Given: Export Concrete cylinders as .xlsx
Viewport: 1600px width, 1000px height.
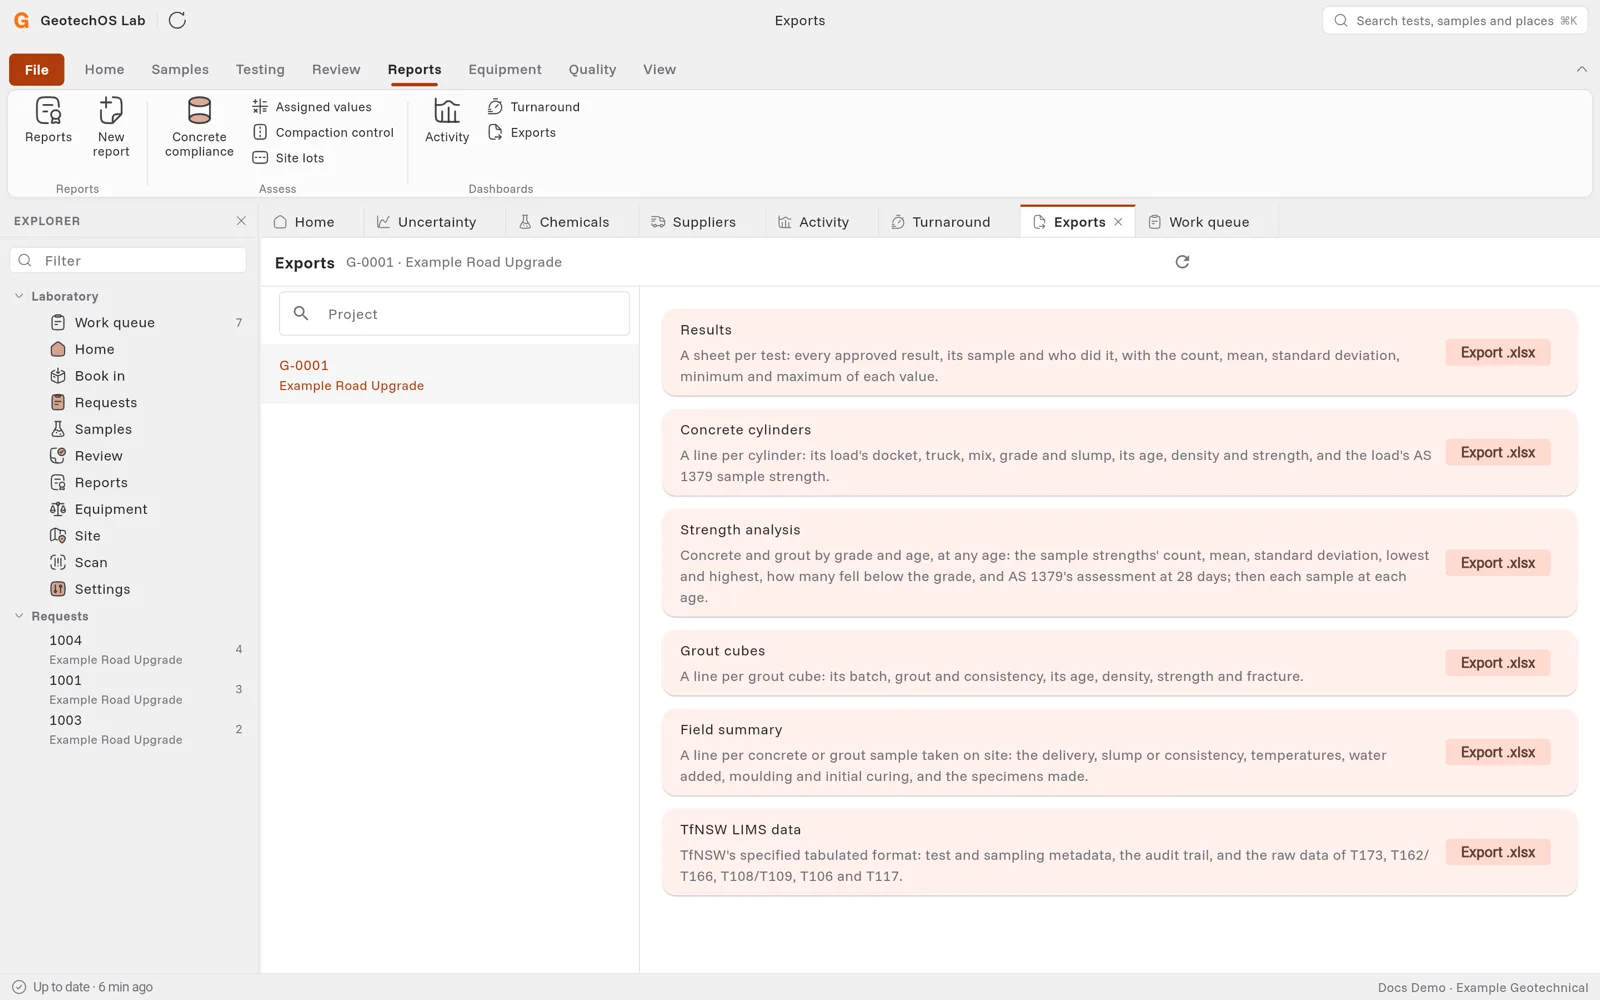Looking at the screenshot, I should (x=1497, y=453).
